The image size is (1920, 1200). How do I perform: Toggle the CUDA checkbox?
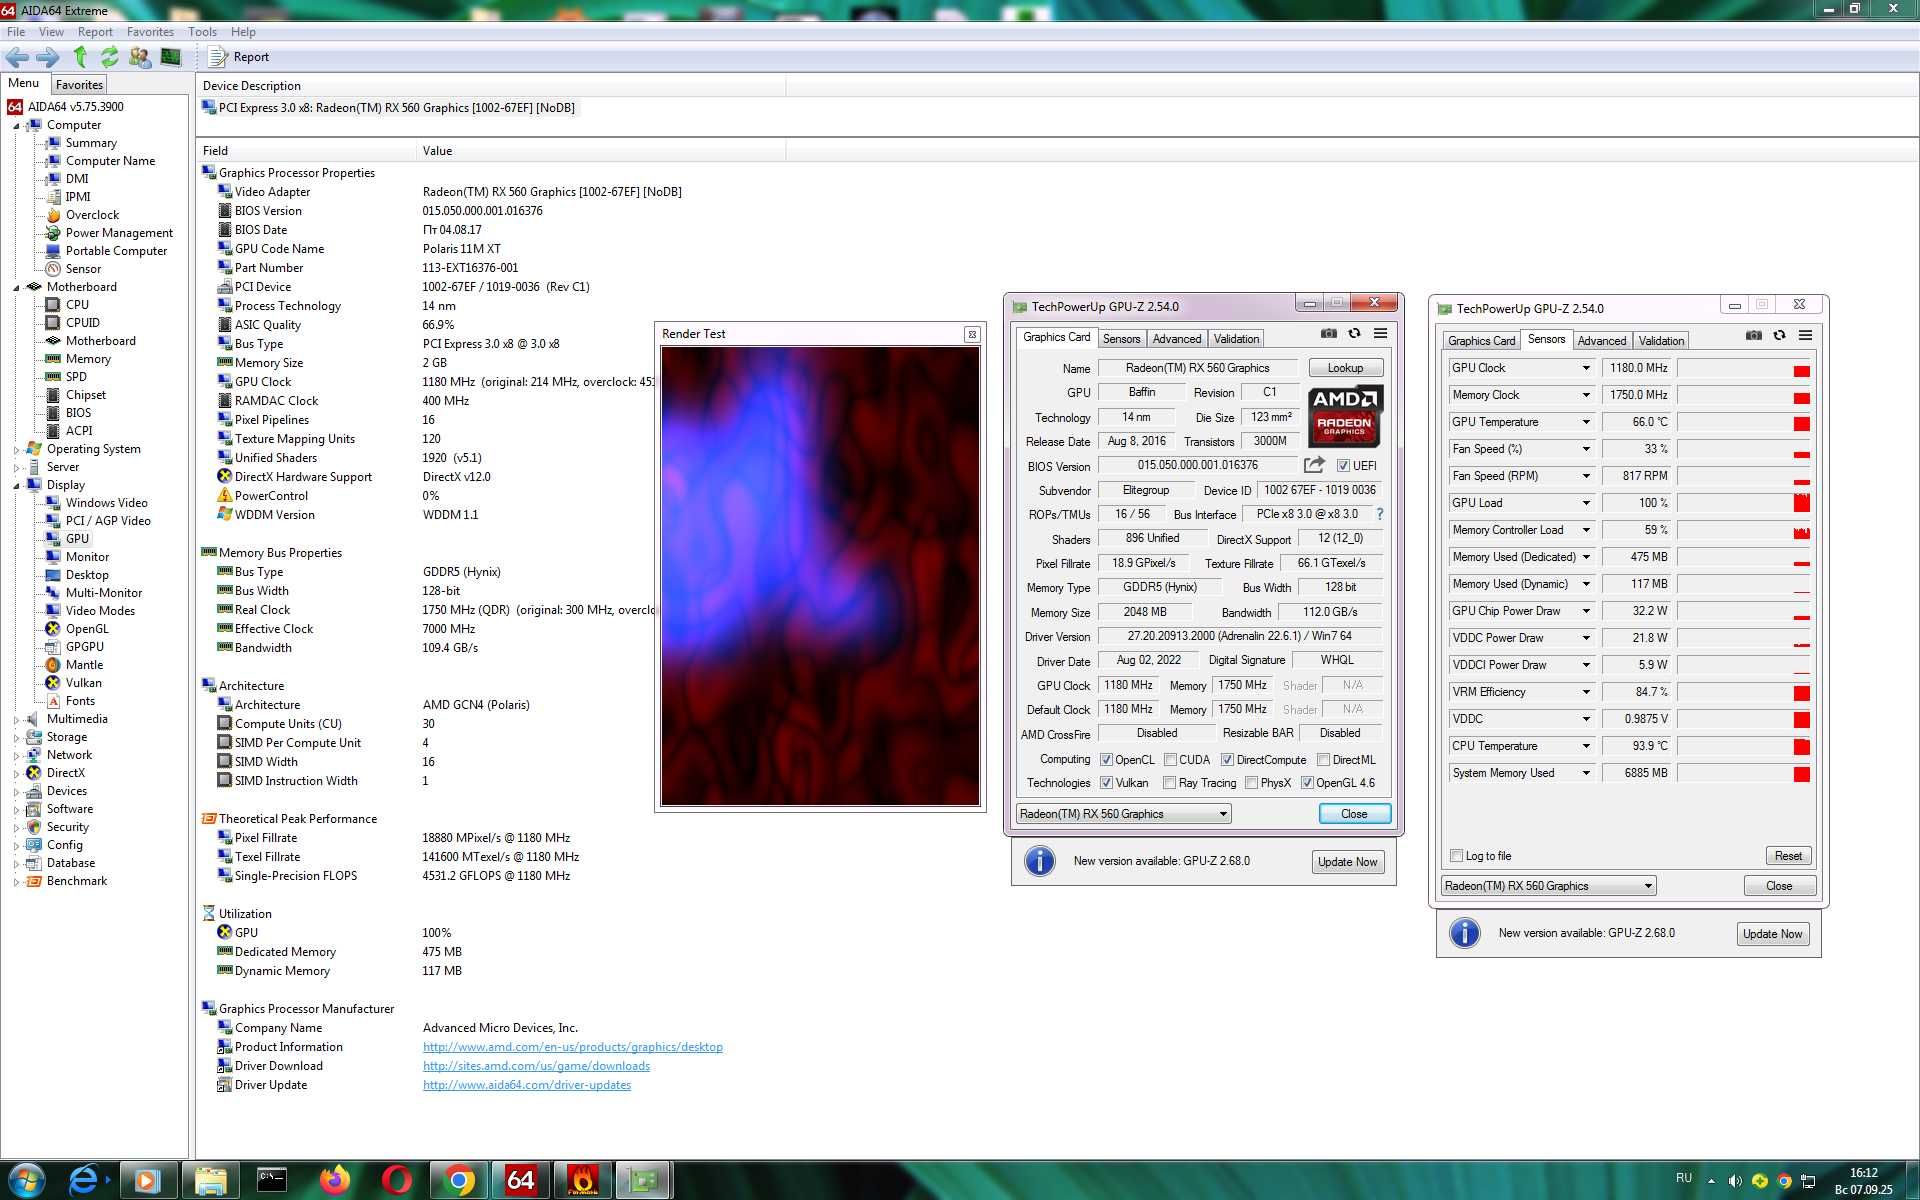pyautogui.click(x=1170, y=760)
